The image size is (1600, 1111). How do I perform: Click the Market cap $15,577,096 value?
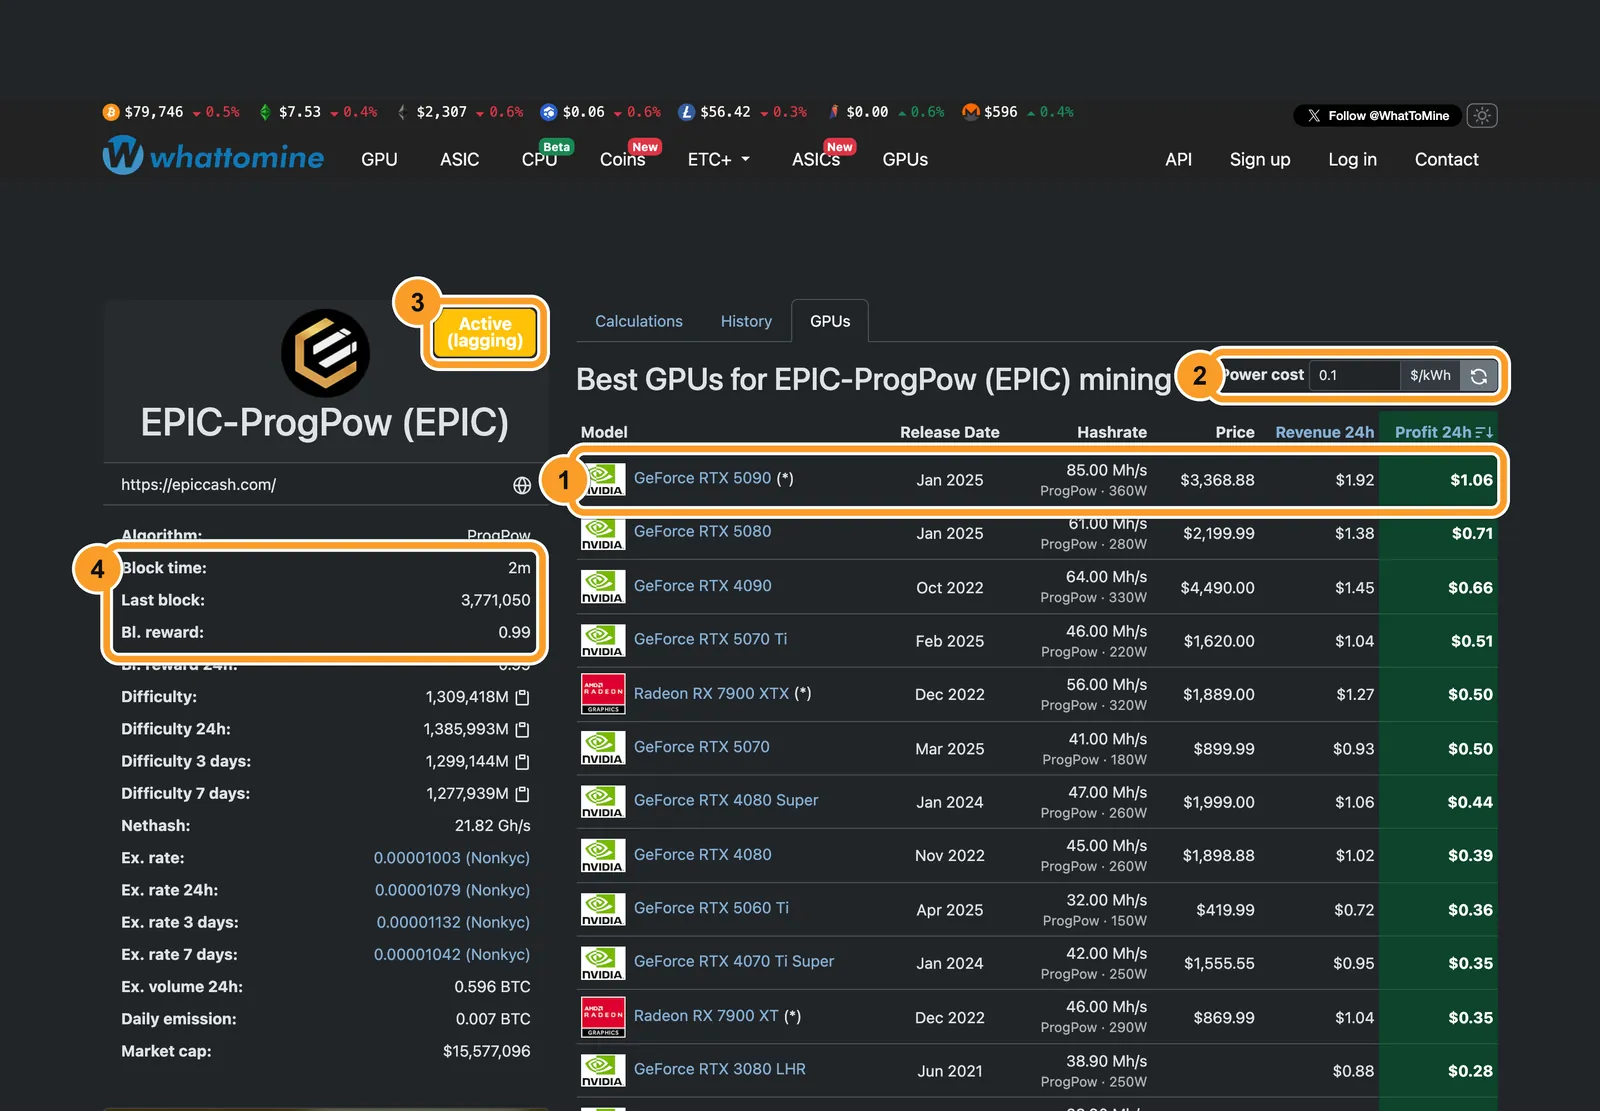coord(487,1051)
